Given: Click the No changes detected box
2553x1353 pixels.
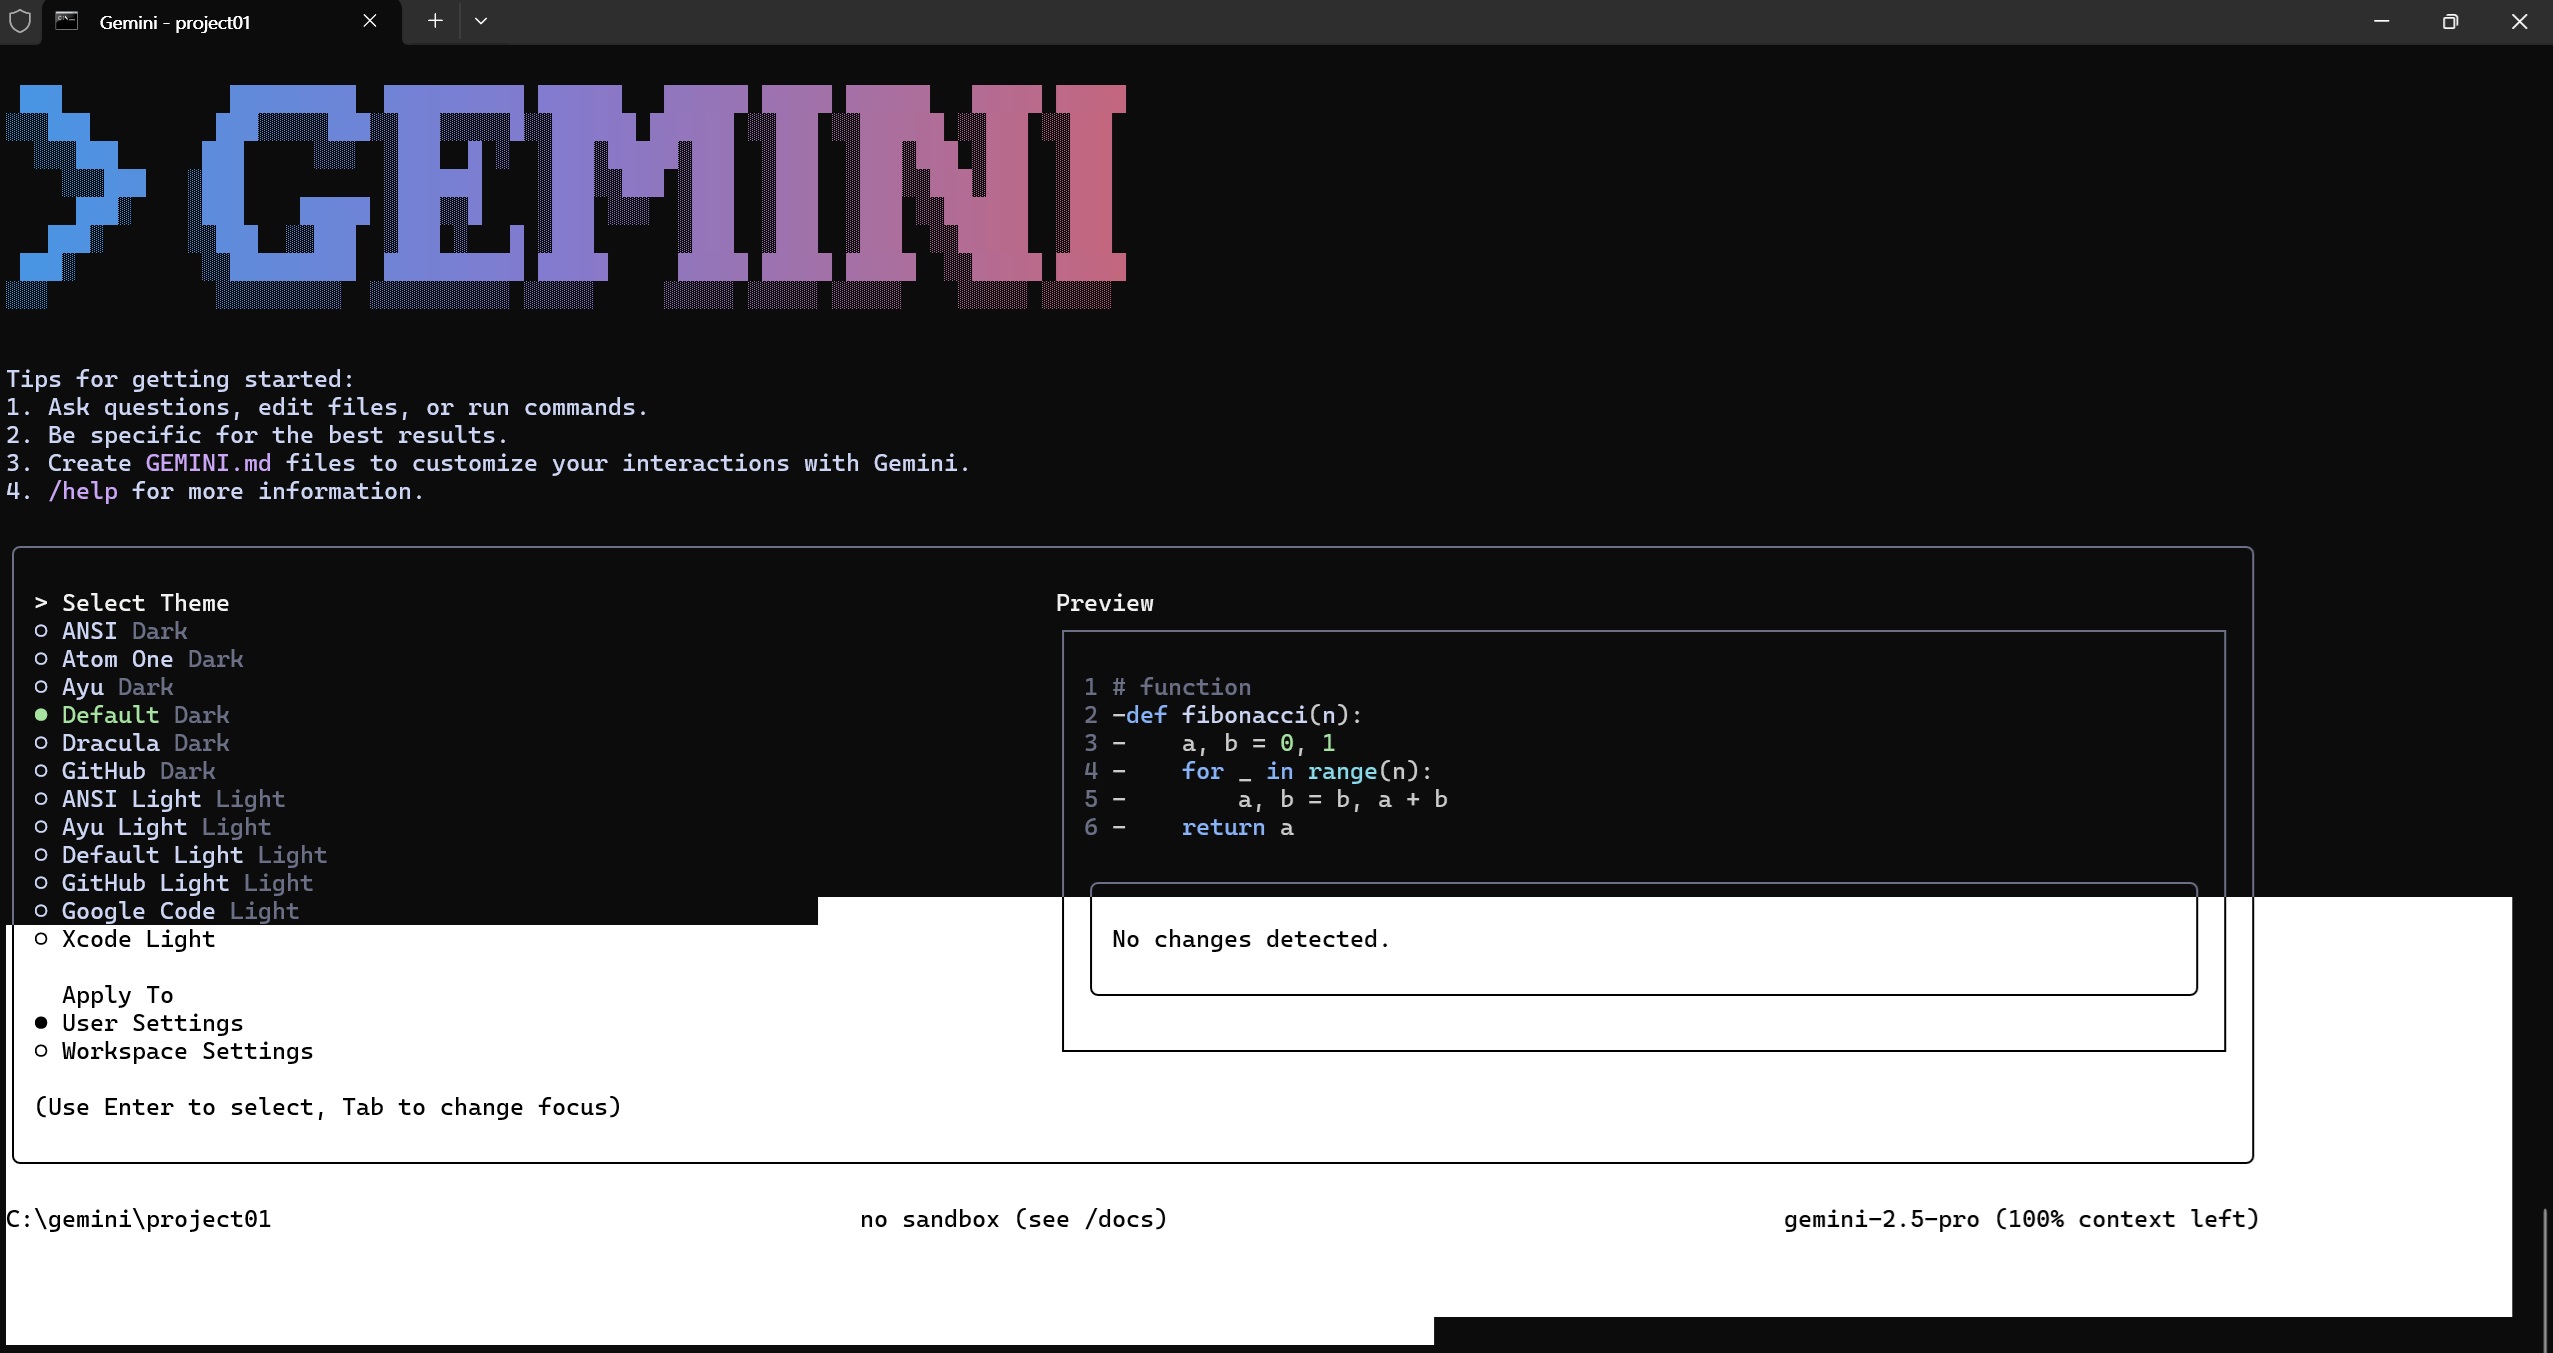Looking at the screenshot, I should [1642, 939].
